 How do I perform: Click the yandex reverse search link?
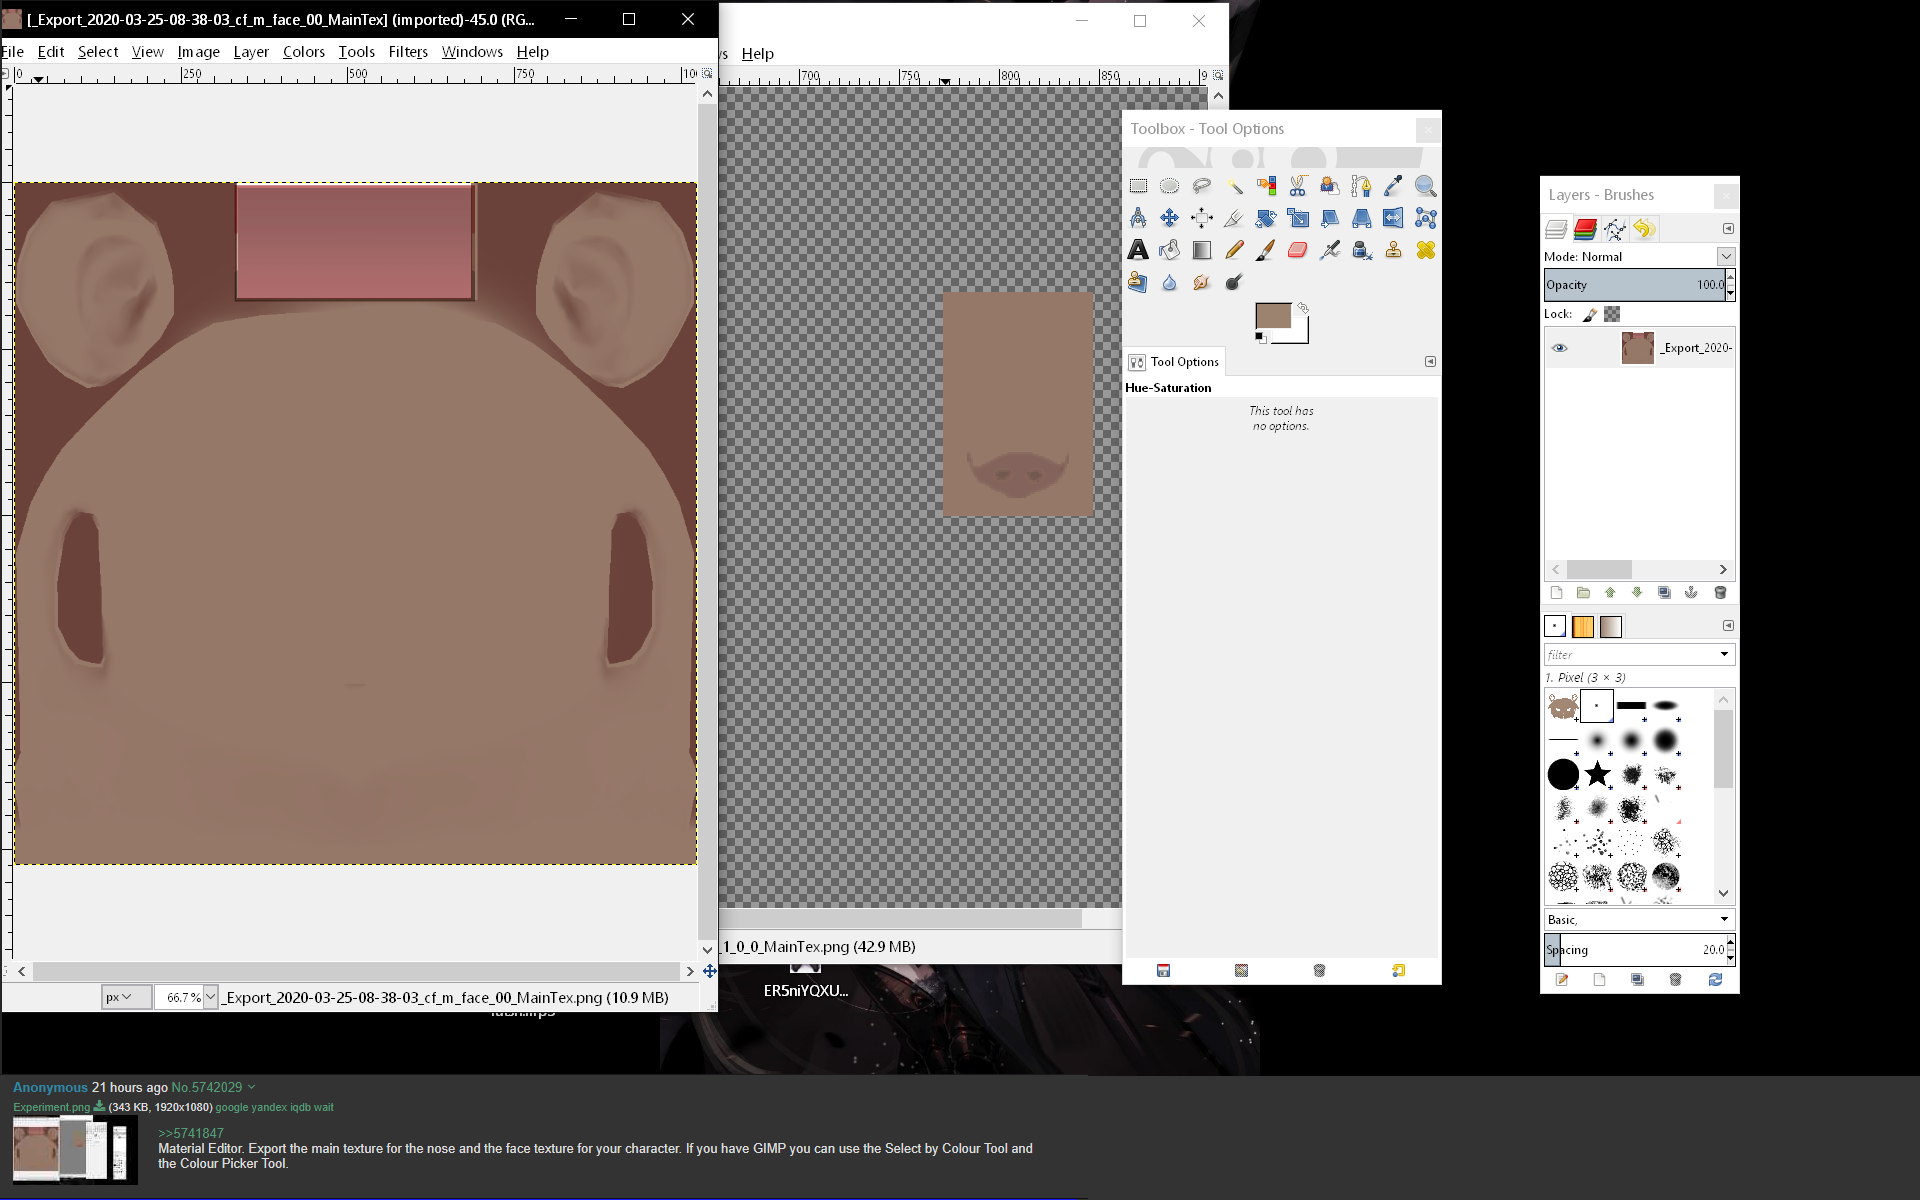coord(269,1107)
